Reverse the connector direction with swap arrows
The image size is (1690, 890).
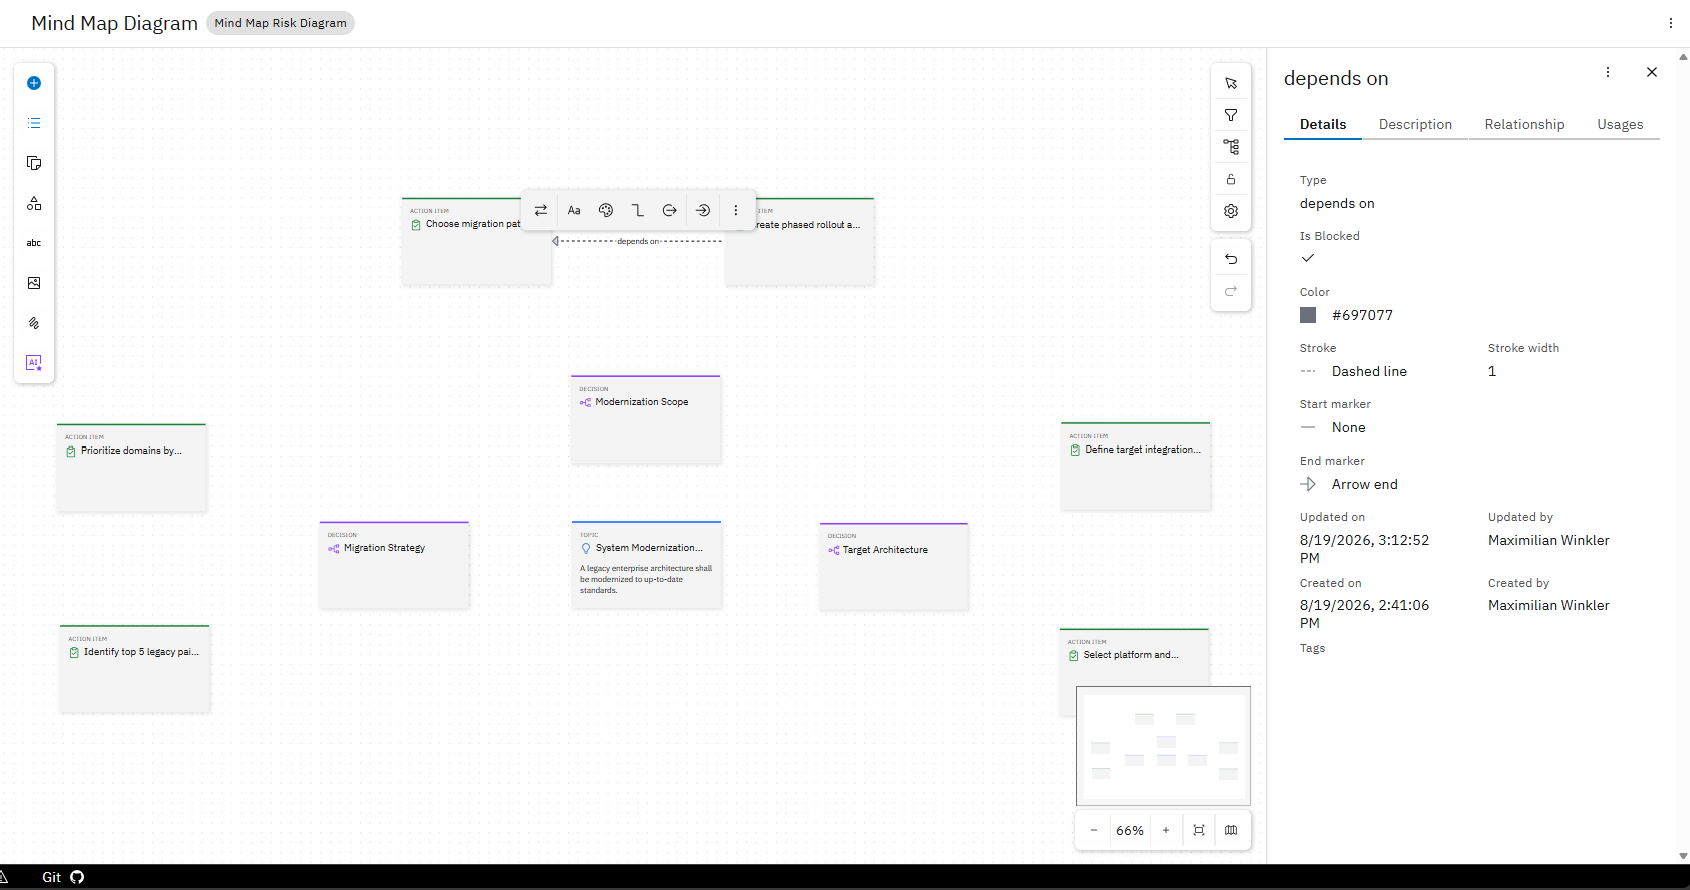(541, 210)
